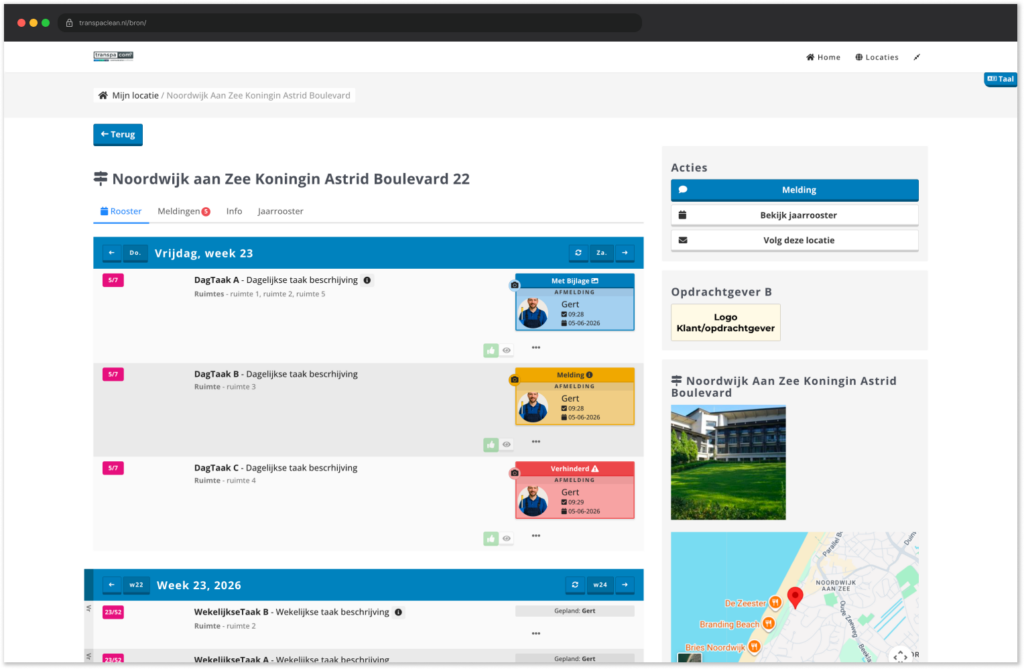Click the w24 week button

(600, 585)
